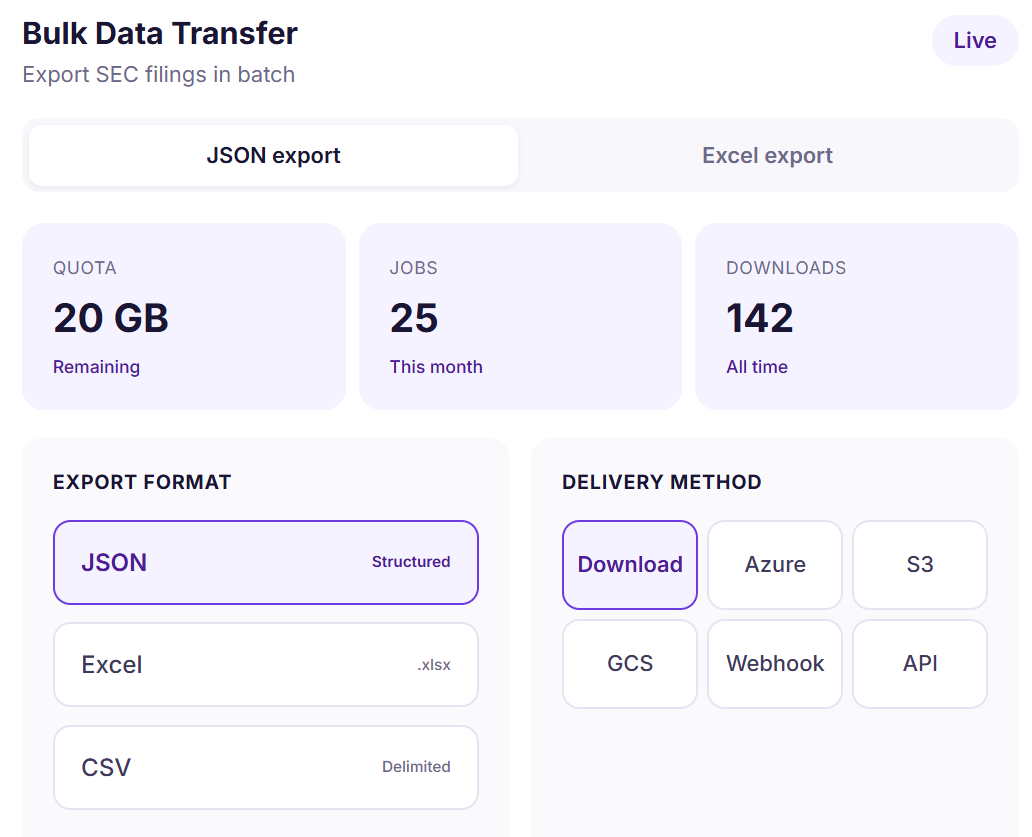
Task: Click the Bulk Data Transfer heading
Action: pos(160,34)
